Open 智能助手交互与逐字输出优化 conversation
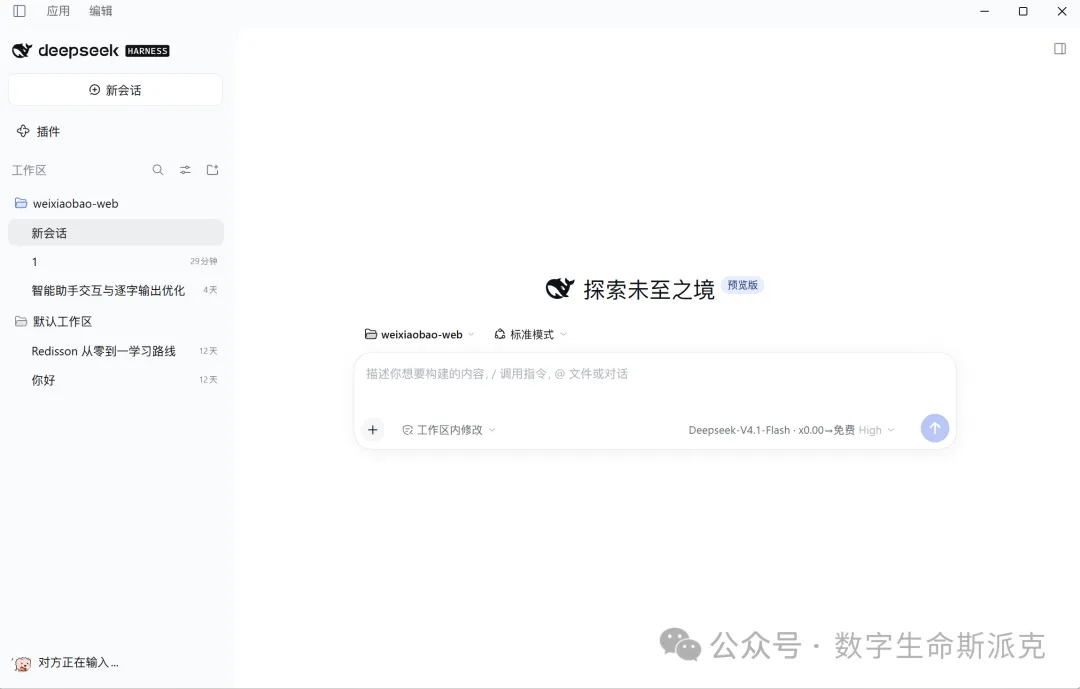The height and width of the screenshot is (689, 1080). point(116,290)
